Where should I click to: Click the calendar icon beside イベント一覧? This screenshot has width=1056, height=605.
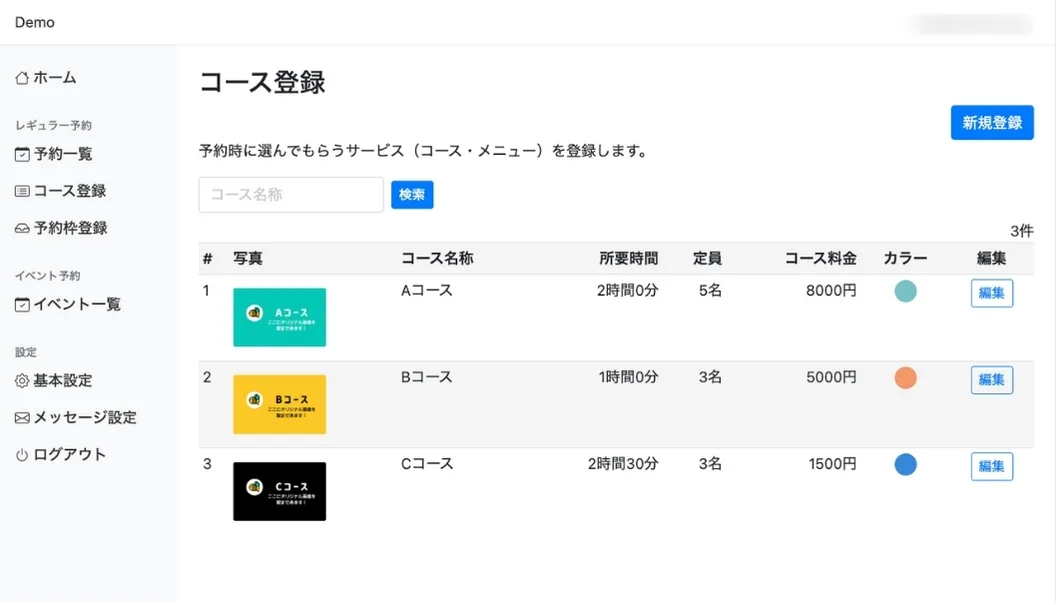[22, 305]
